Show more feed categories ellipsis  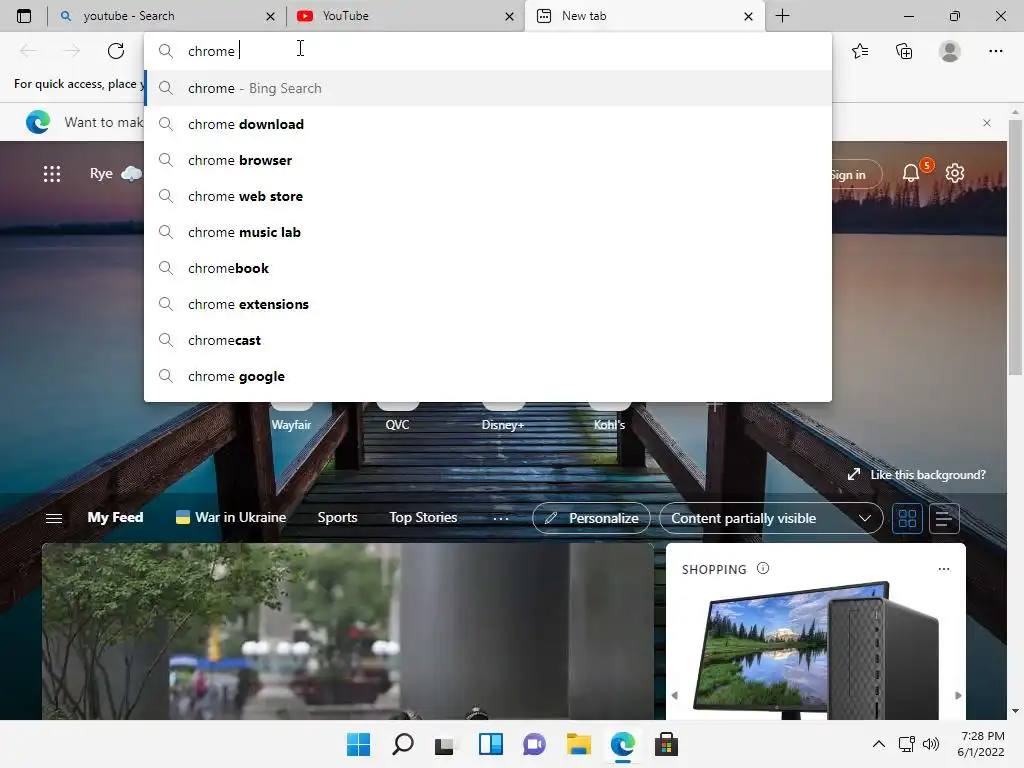pyautogui.click(x=501, y=519)
